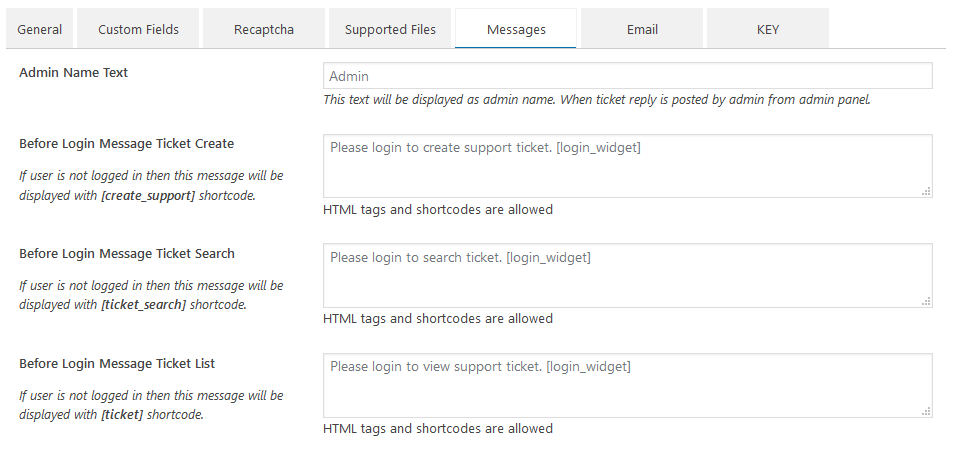The height and width of the screenshot is (462, 961).
Task: Click the Before Login Message Ticket Search label
Action: pos(127,254)
